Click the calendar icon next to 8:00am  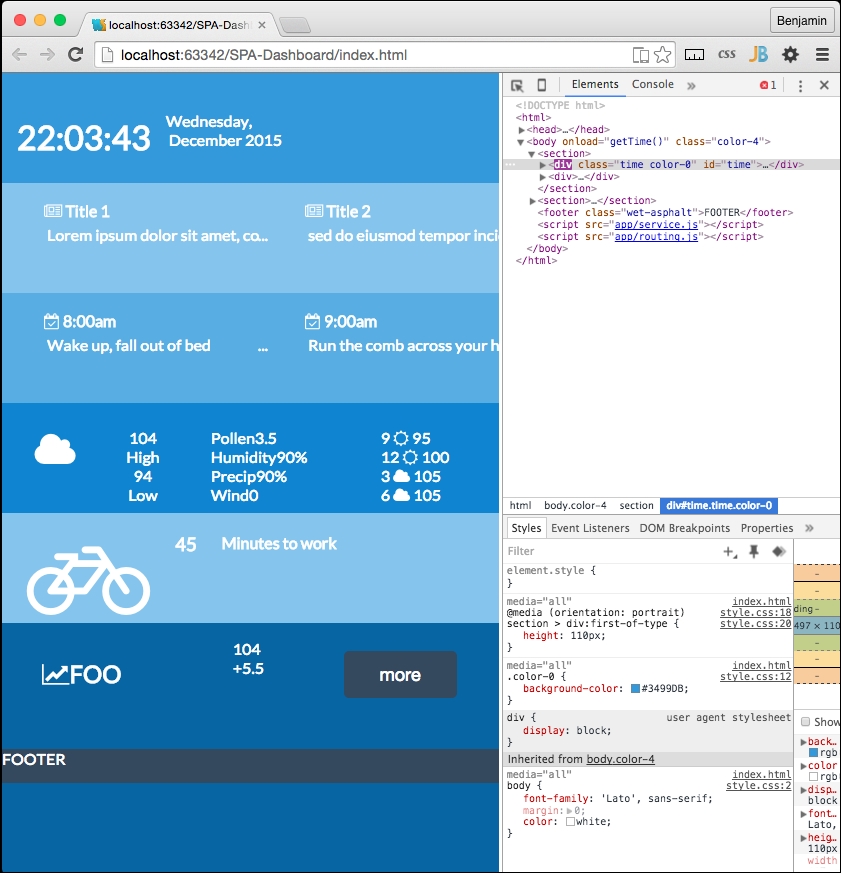51,321
